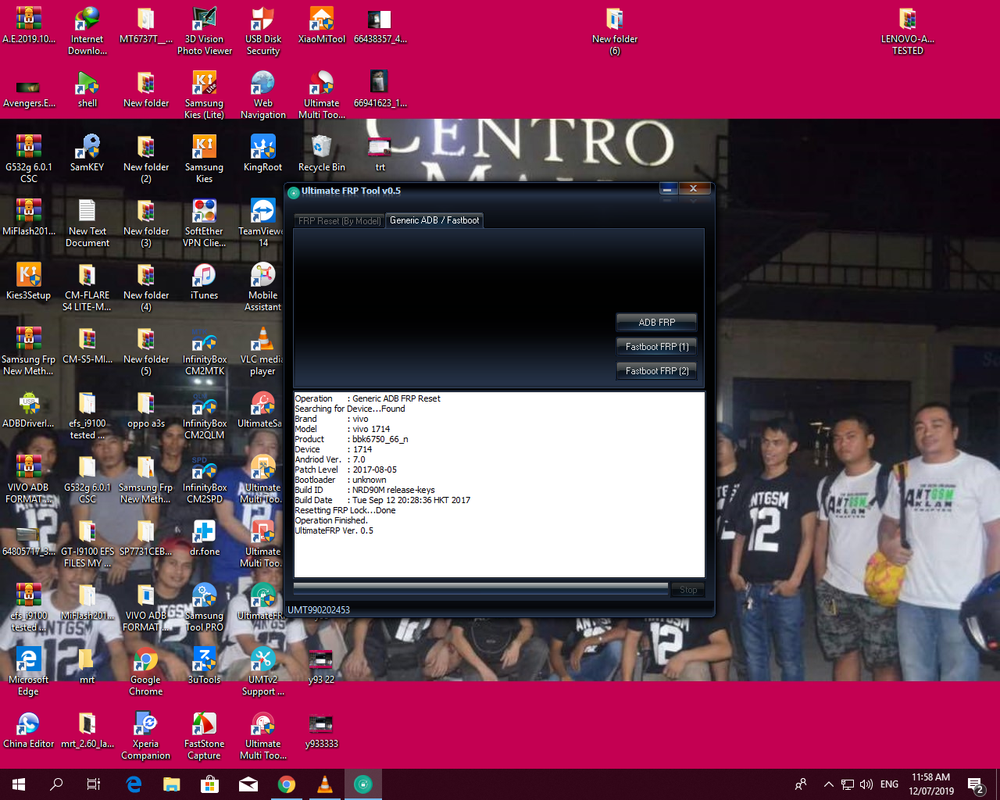The width and height of the screenshot is (1000, 800).
Task: Open the Windows Start menu
Action: [18, 784]
